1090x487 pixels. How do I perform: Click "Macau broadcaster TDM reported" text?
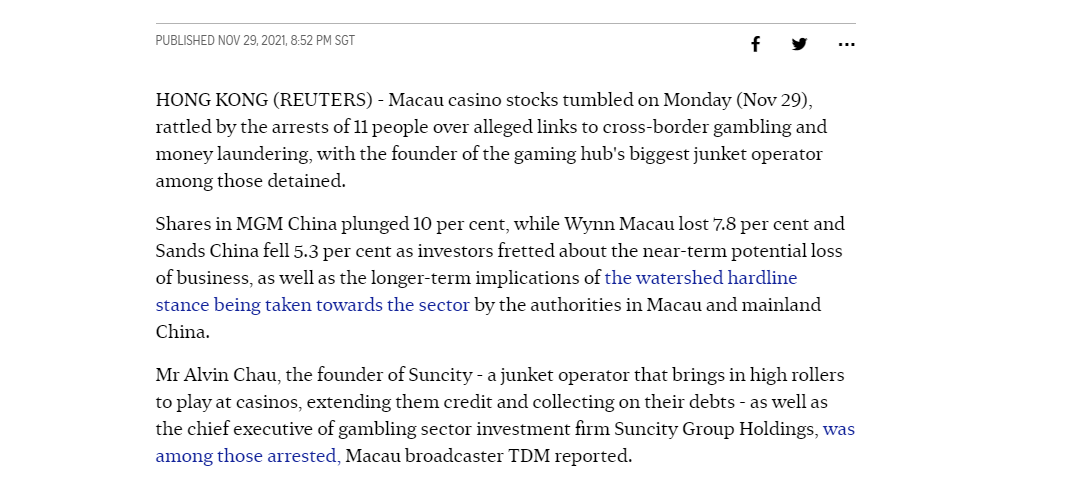489,456
